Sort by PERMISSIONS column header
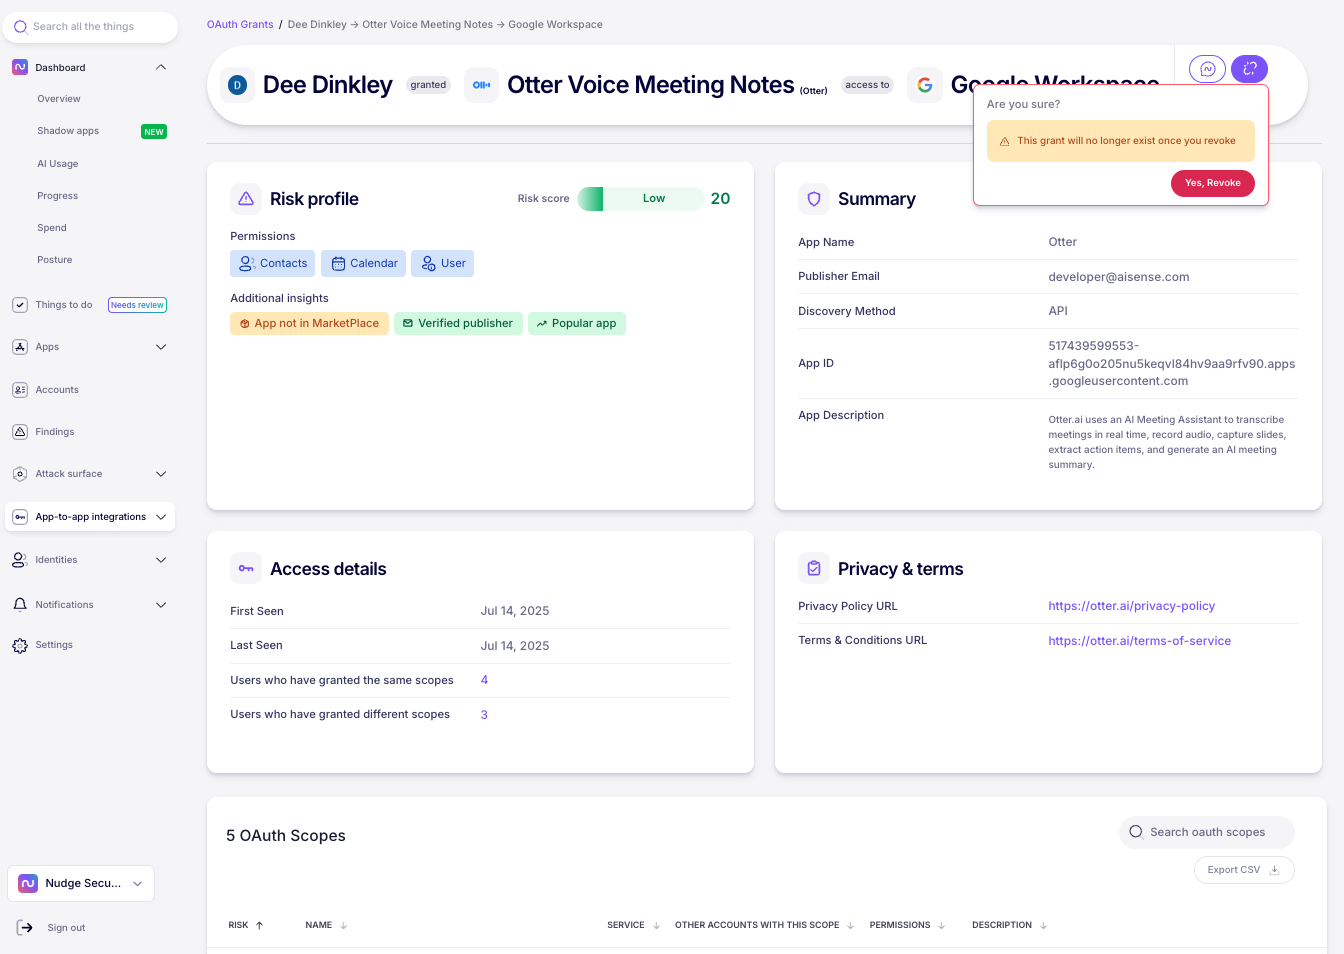Viewport: 1344px width, 954px height. 907,925
